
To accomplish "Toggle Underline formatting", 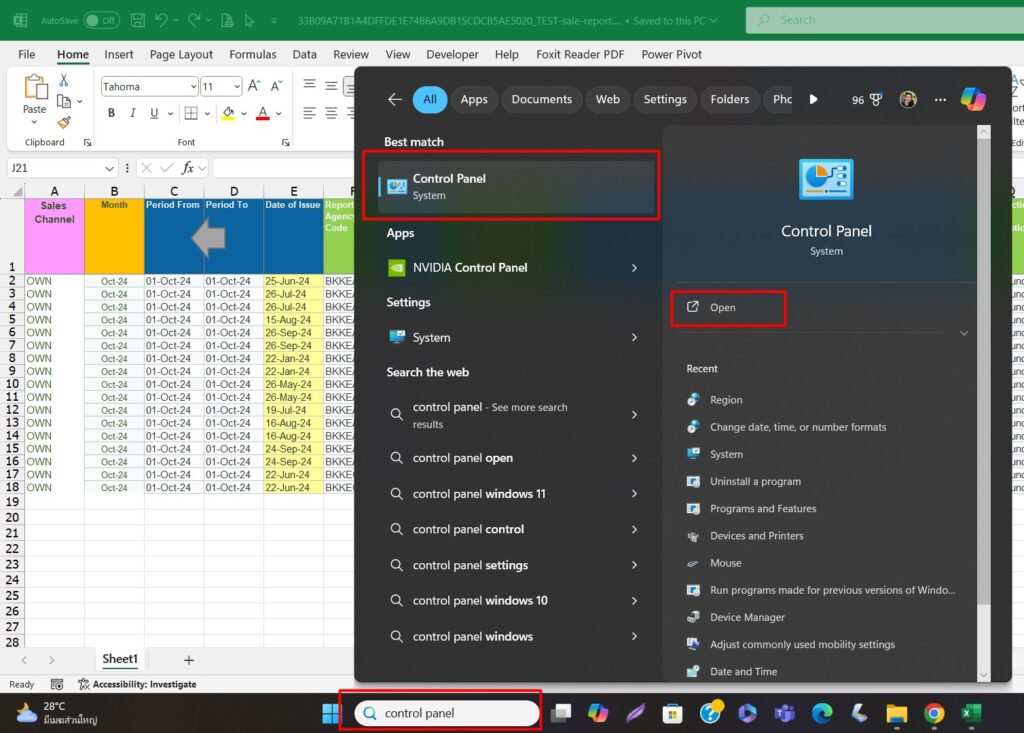I will (x=154, y=113).
